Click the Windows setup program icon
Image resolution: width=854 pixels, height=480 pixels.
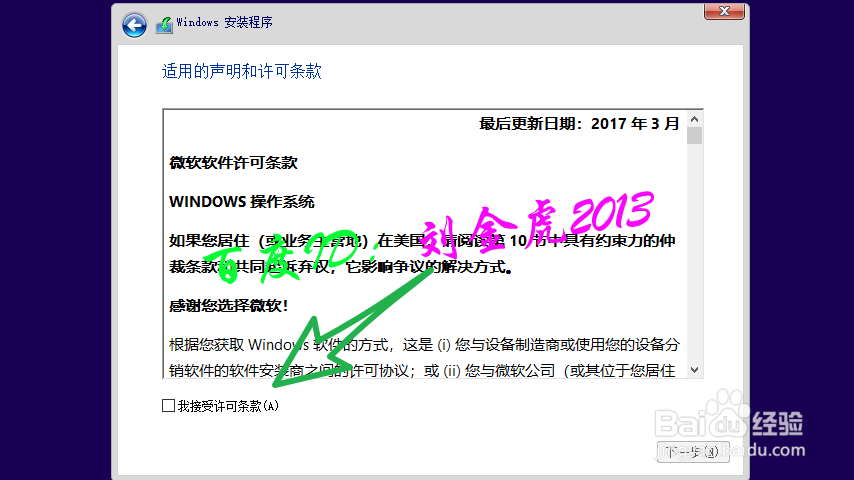click(164, 25)
